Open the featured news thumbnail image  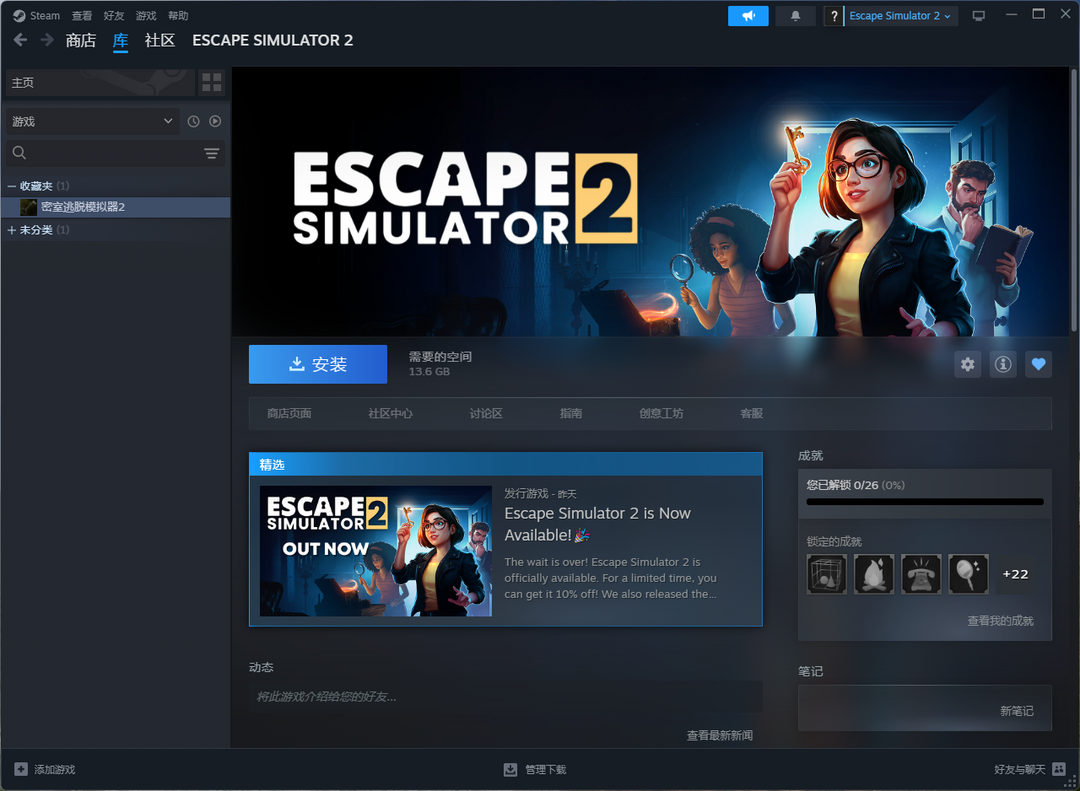tap(376, 551)
